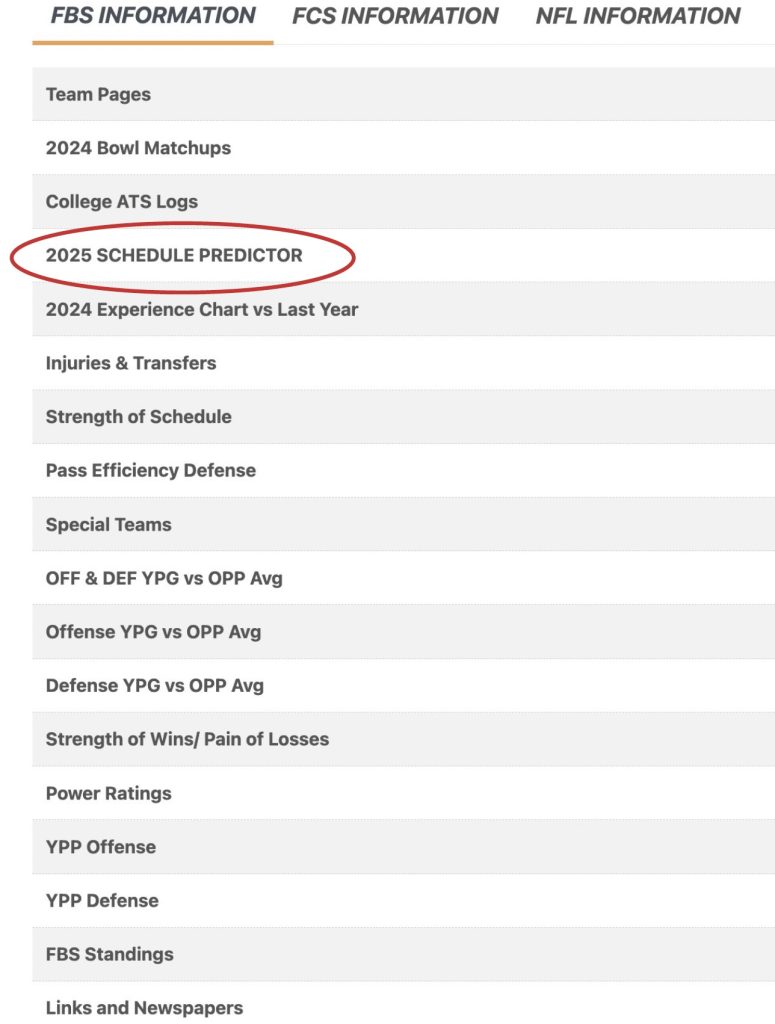View 2024 Experience Chart vs Last Year
Viewport: 775px width, 1024px height.
tap(202, 310)
